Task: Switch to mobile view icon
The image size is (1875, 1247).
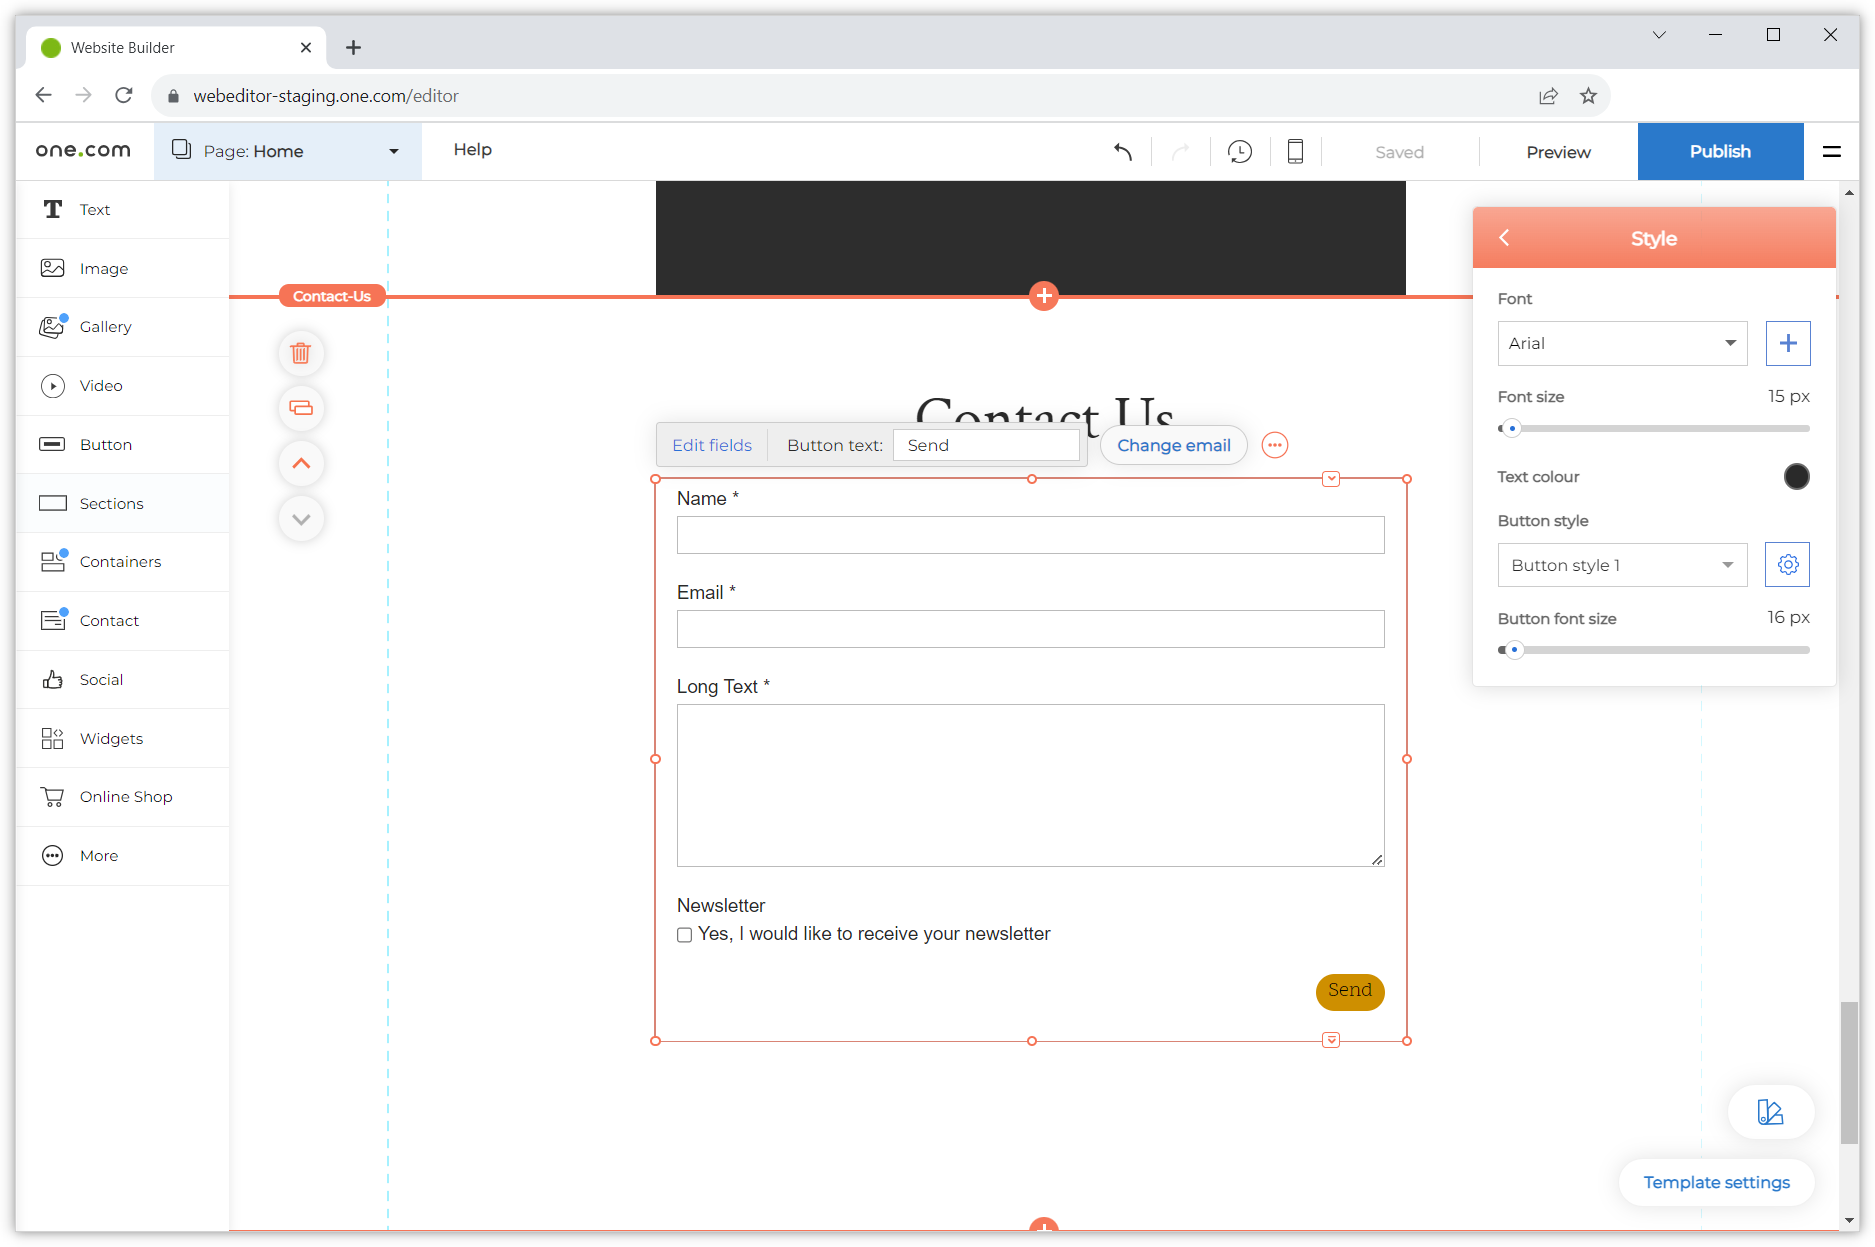Action: (1295, 152)
